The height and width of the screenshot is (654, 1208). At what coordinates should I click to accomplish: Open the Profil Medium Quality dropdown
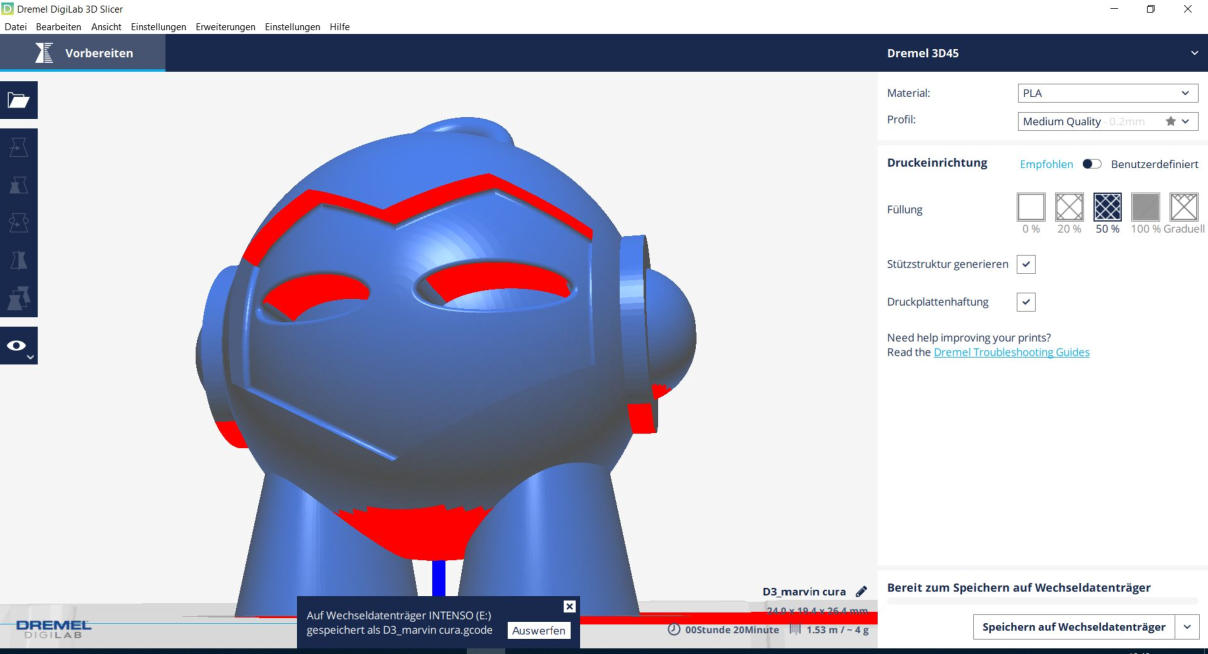pos(1107,121)
